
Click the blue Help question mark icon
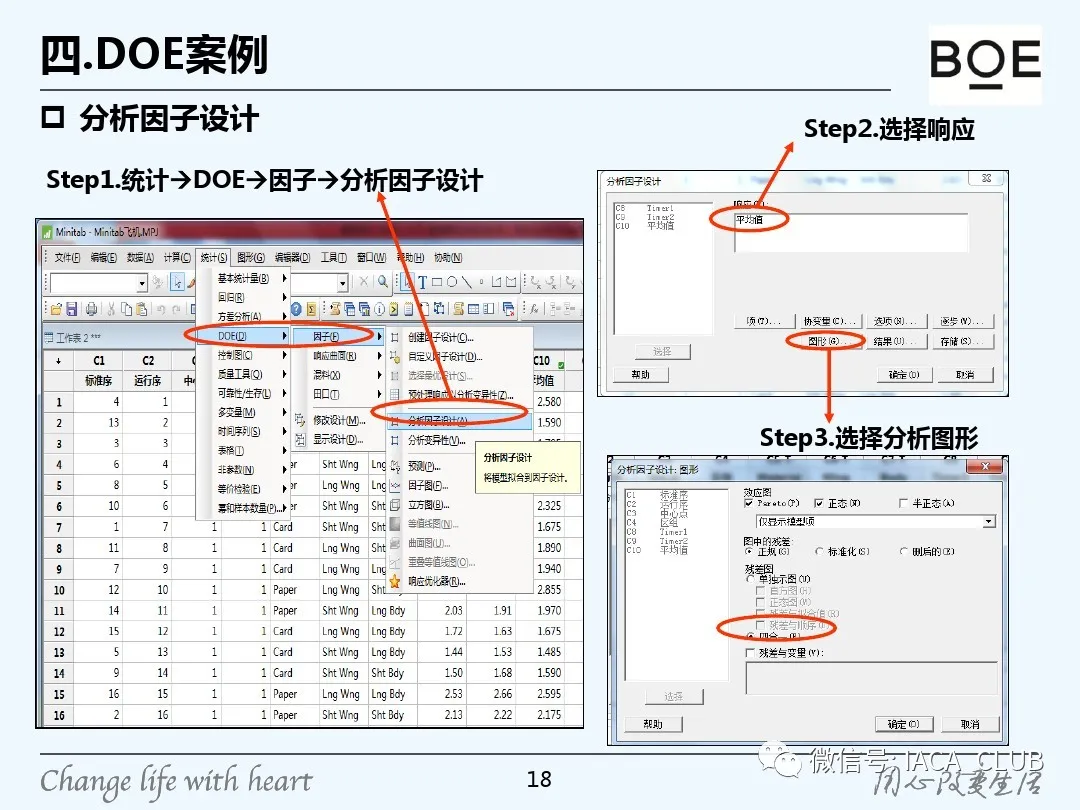(x=296, y=309)
